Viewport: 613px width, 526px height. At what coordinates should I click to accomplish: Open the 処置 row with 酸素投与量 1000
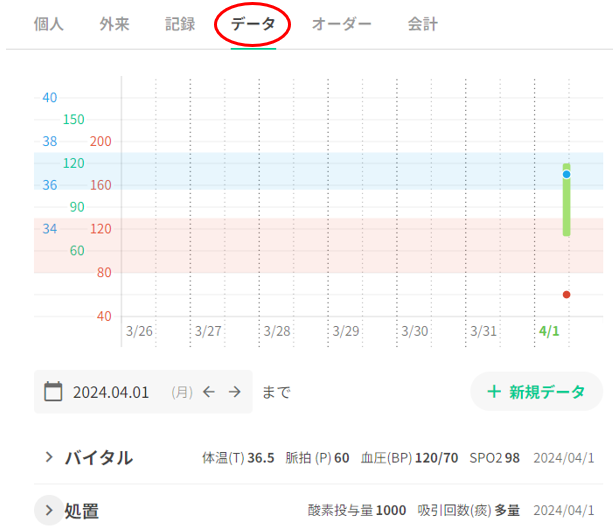[x=318, y=510]
